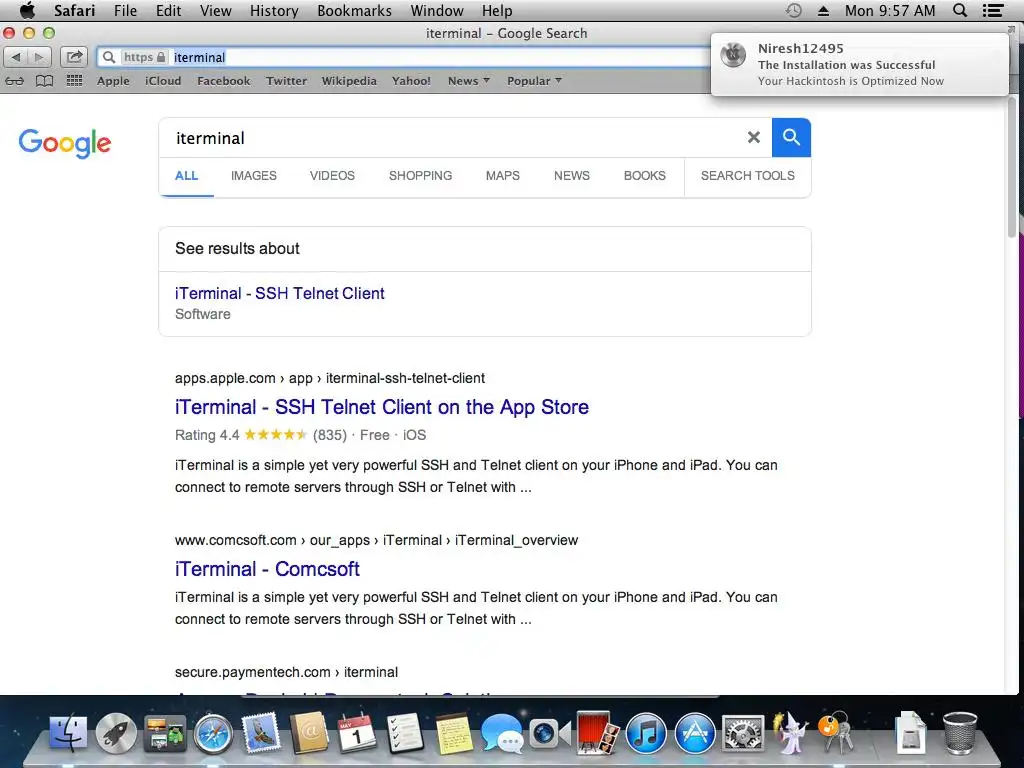Click the eject icon in menu bar
This screenshot has height=768, width=1024.
coord(824,11)
